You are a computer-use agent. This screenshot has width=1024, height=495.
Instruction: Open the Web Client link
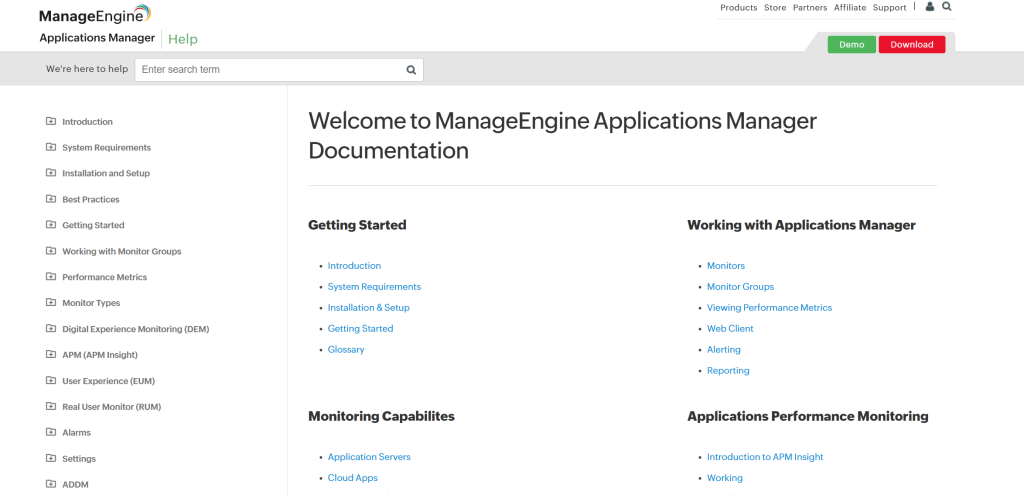[730, 328]
